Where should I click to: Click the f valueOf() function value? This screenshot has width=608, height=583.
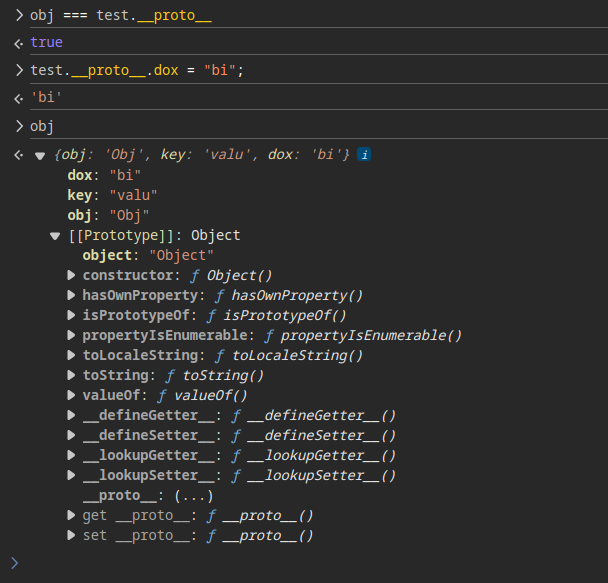(x=202, y=395)
